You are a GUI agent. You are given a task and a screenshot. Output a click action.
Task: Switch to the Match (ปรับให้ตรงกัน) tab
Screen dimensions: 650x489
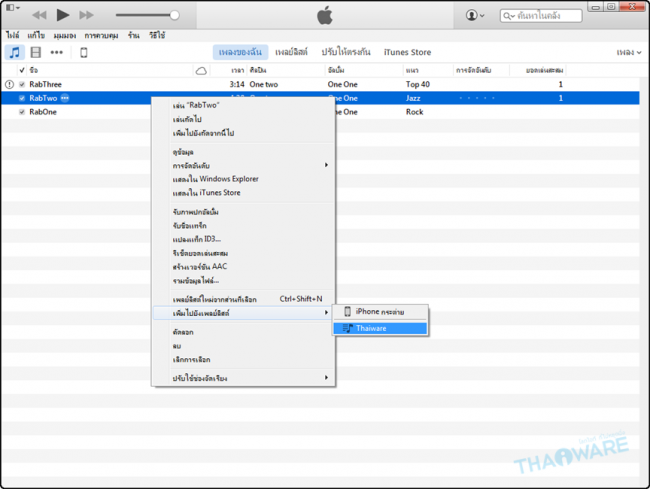click(346, 52)
